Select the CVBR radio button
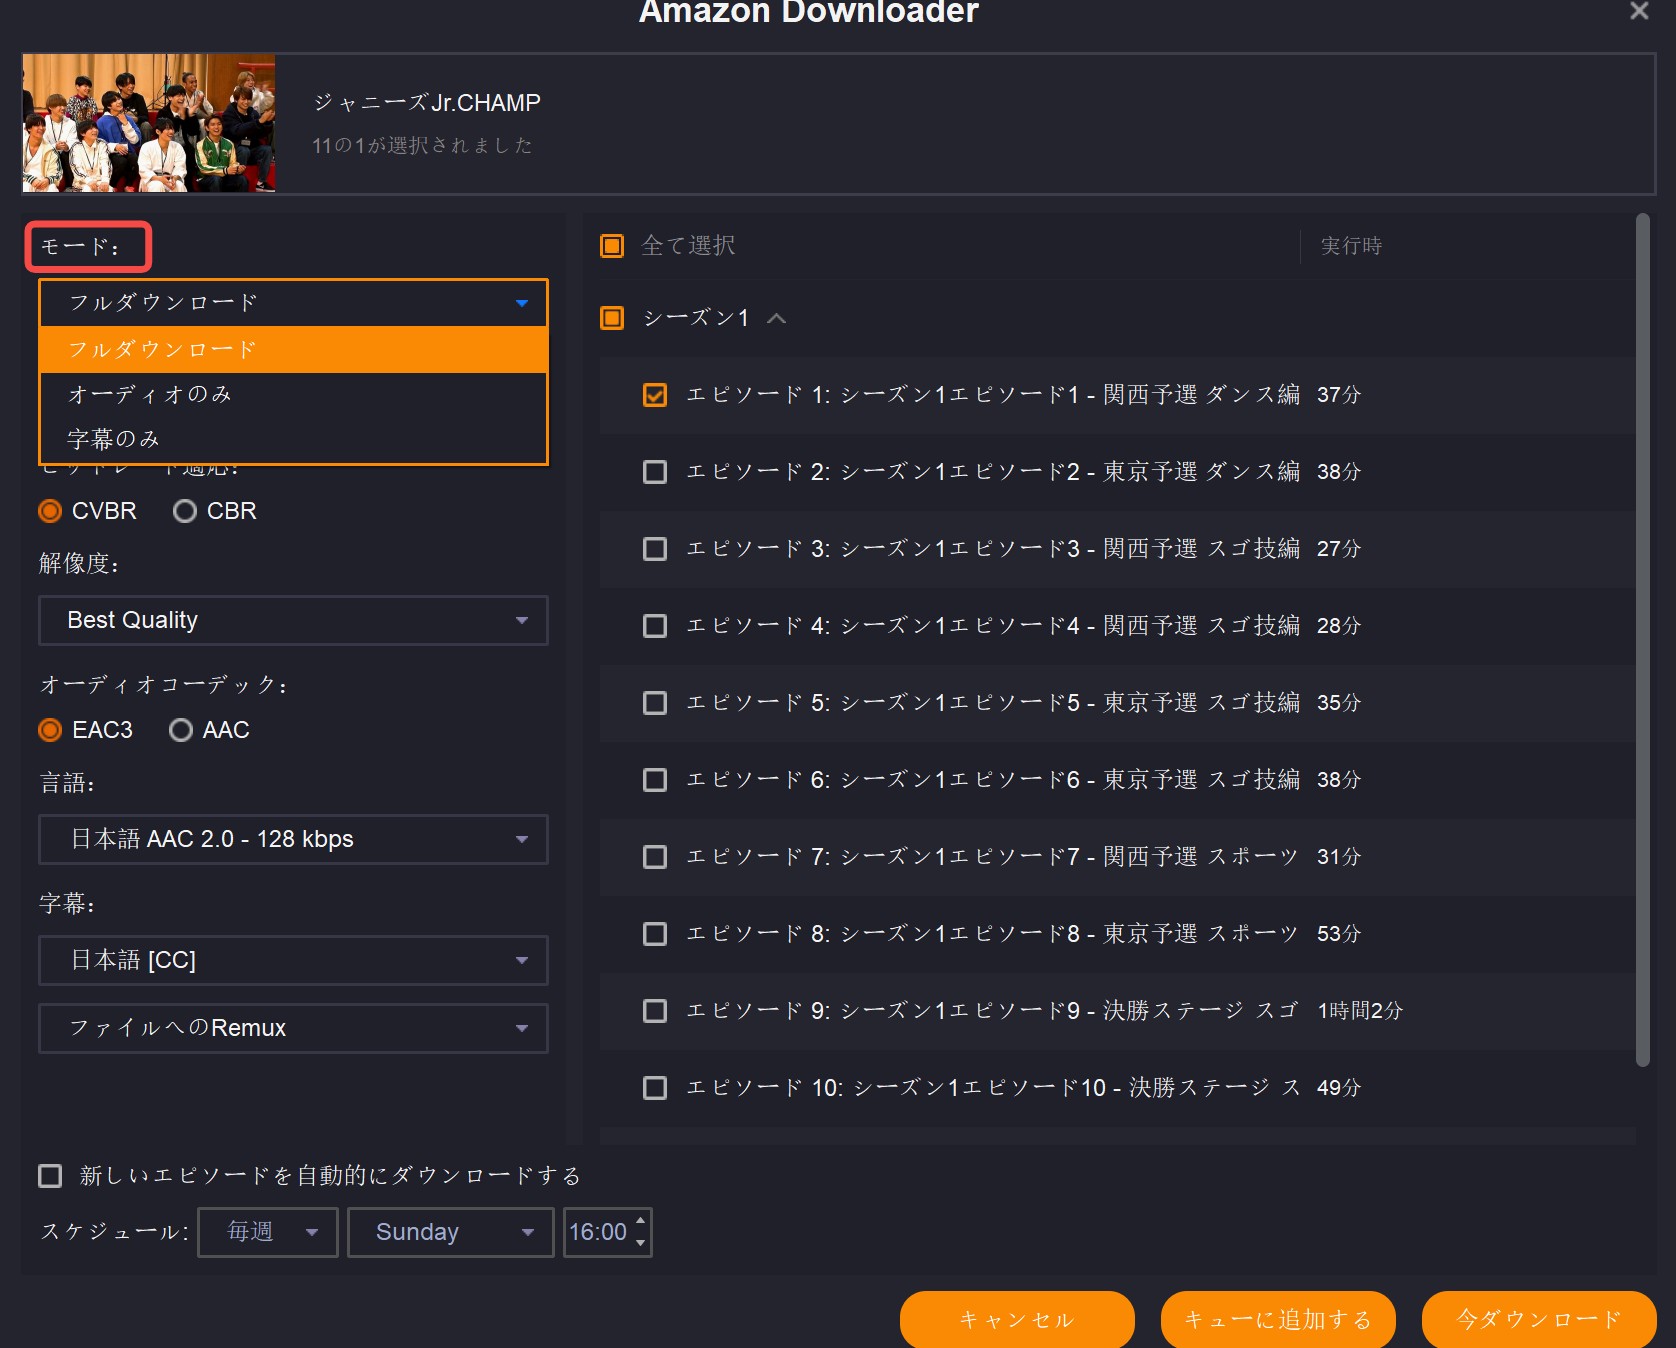 coord(50,511)
